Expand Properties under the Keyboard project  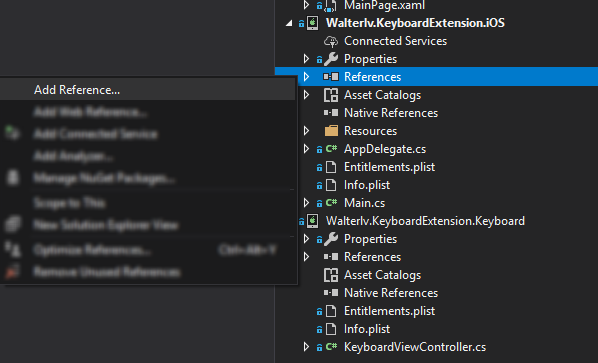coord(306,239)
